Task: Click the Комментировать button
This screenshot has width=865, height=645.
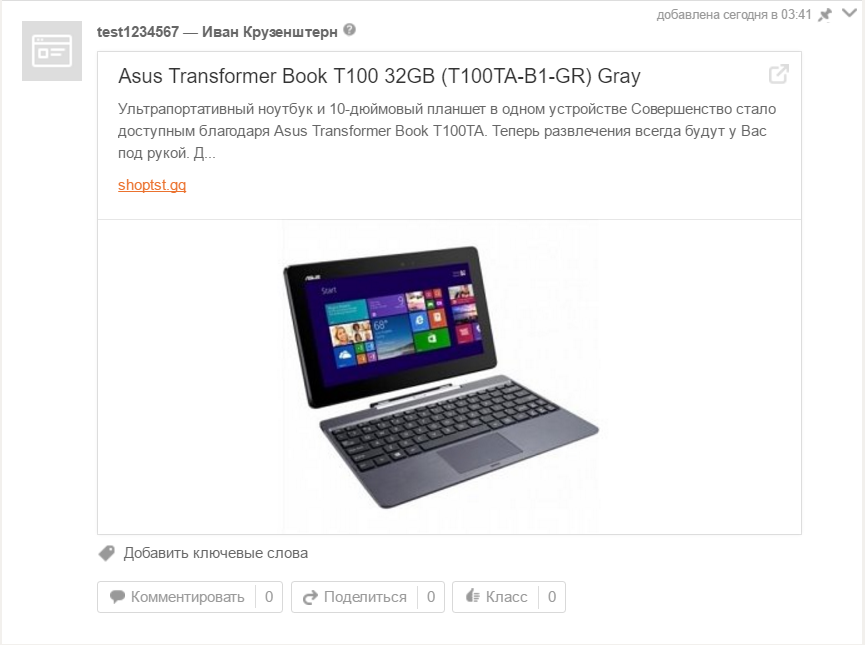Action: pos(177,597)
